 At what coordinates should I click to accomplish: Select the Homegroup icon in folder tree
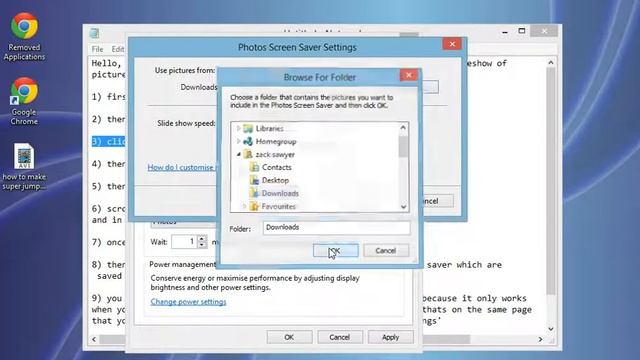[248, 142]
